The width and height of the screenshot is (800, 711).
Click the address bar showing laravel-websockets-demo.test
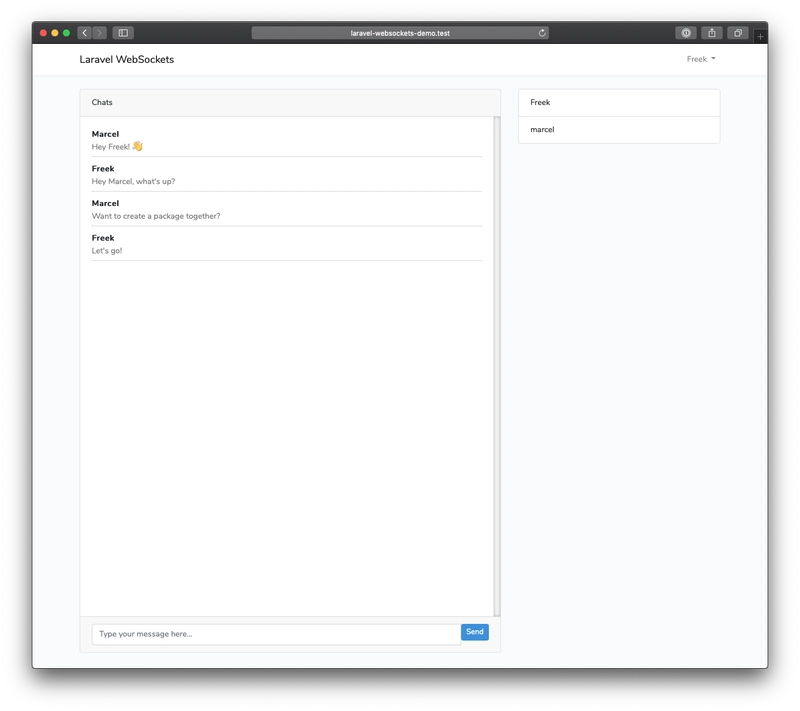click(x=400, y=33)
